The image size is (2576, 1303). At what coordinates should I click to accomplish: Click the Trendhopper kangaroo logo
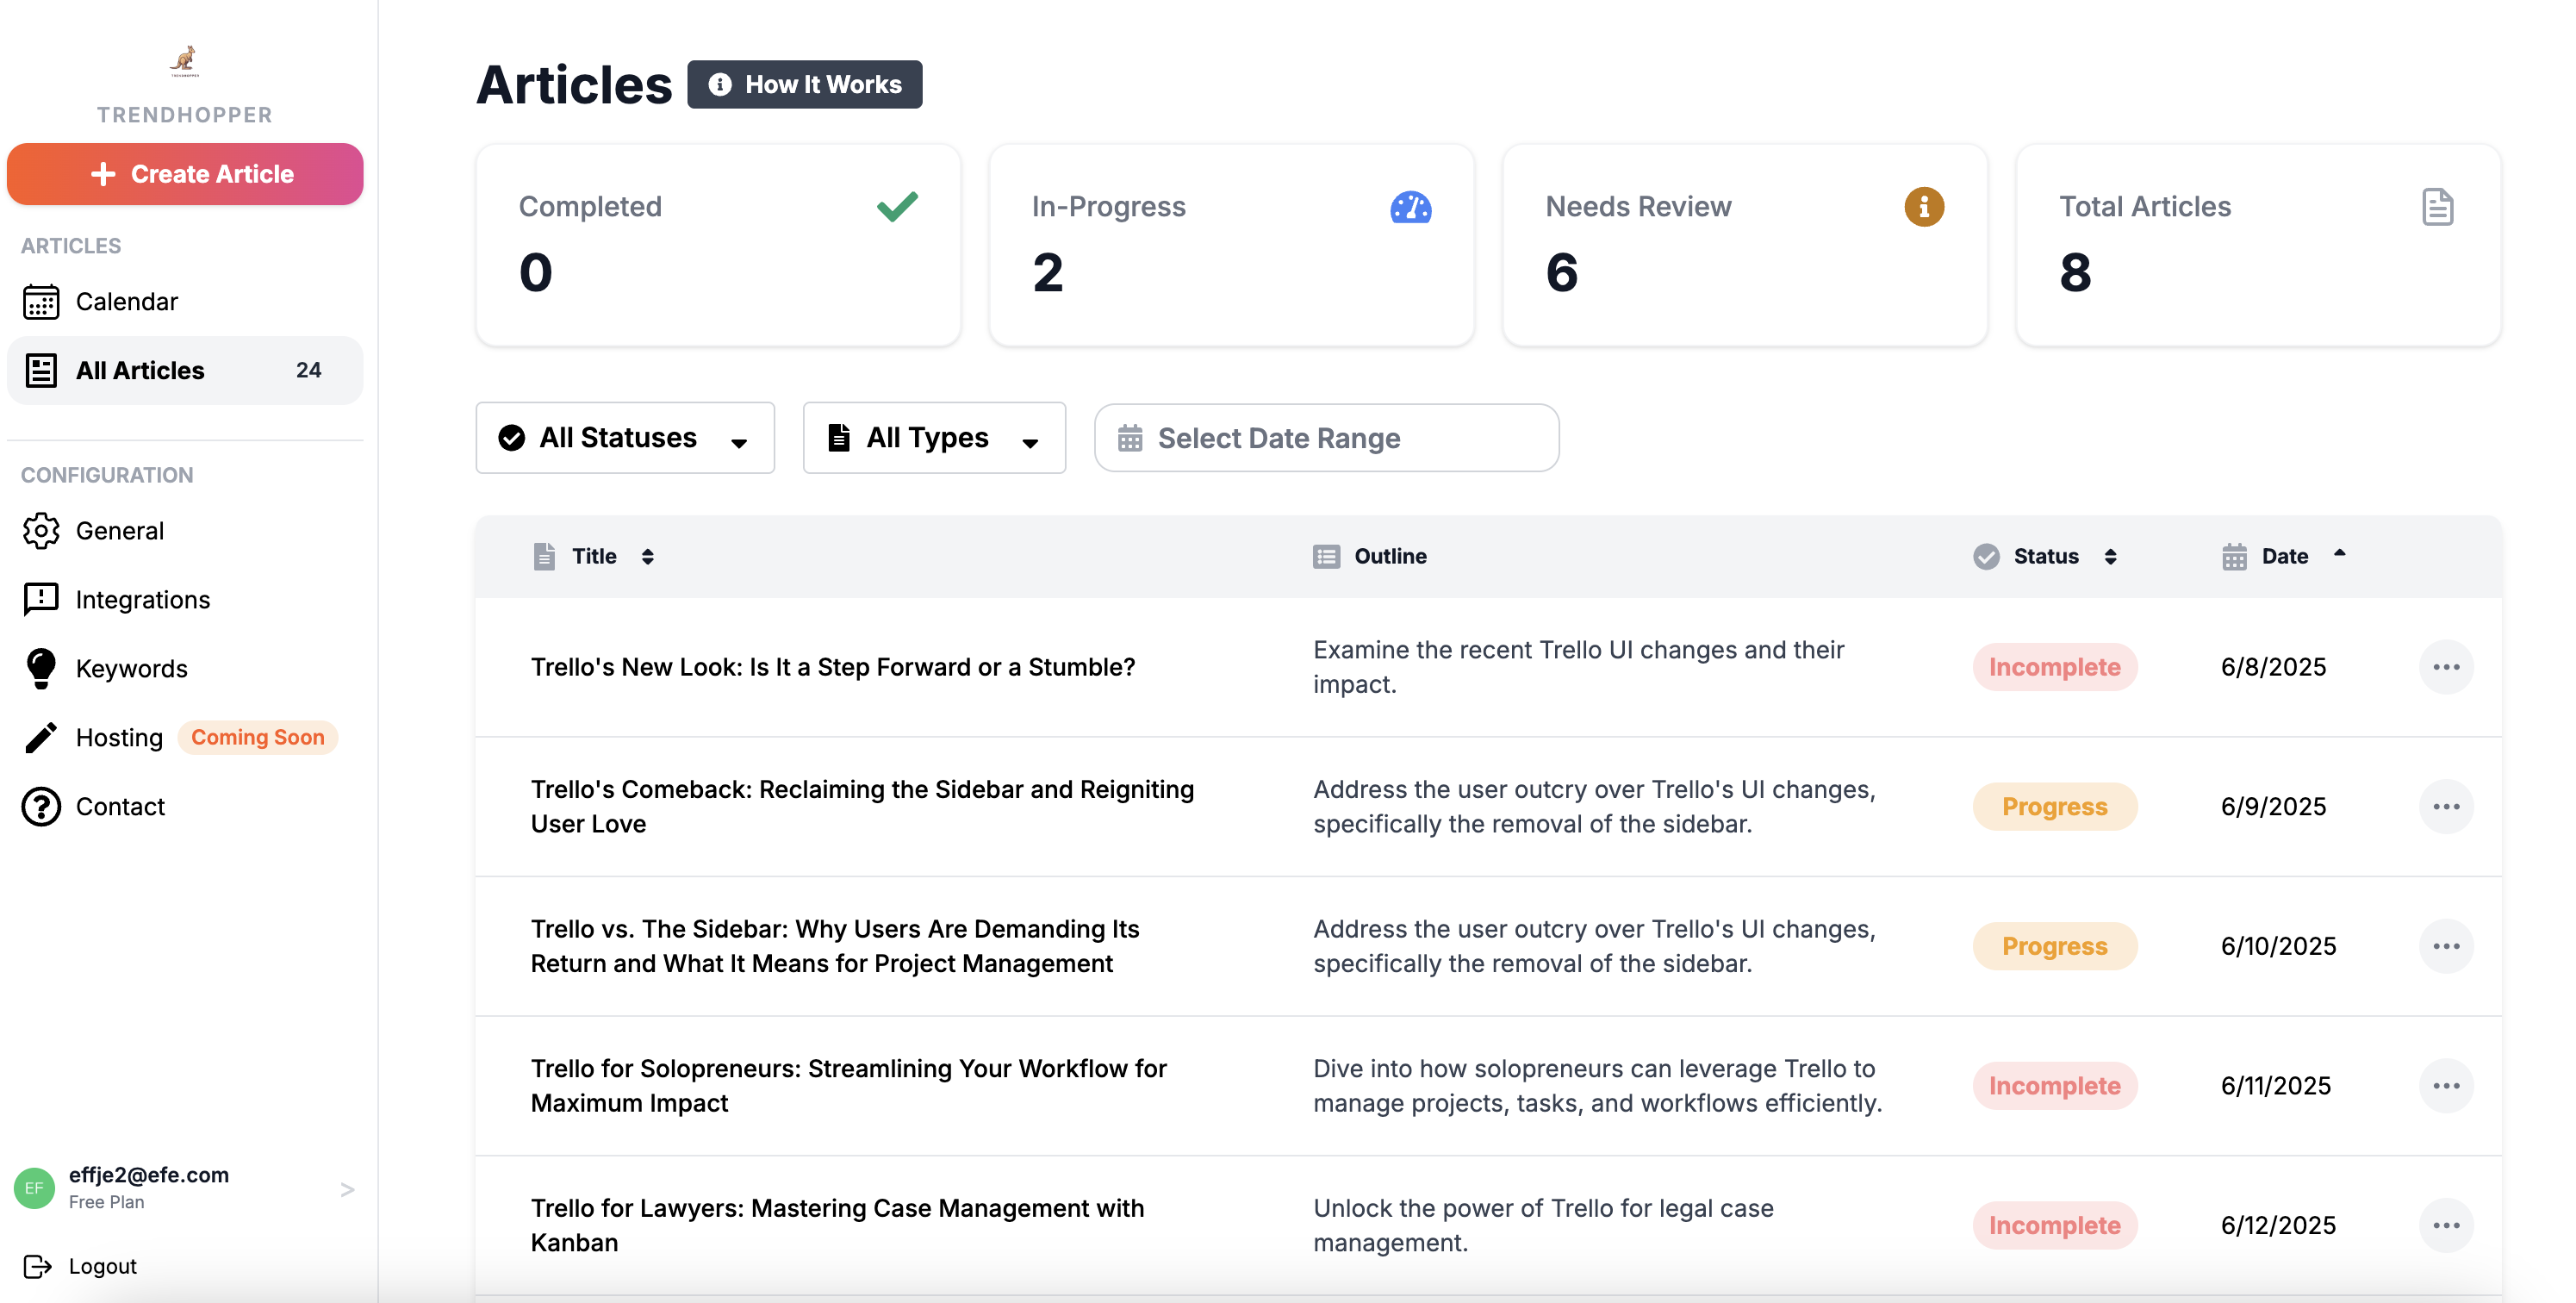(x=184, y=61)
